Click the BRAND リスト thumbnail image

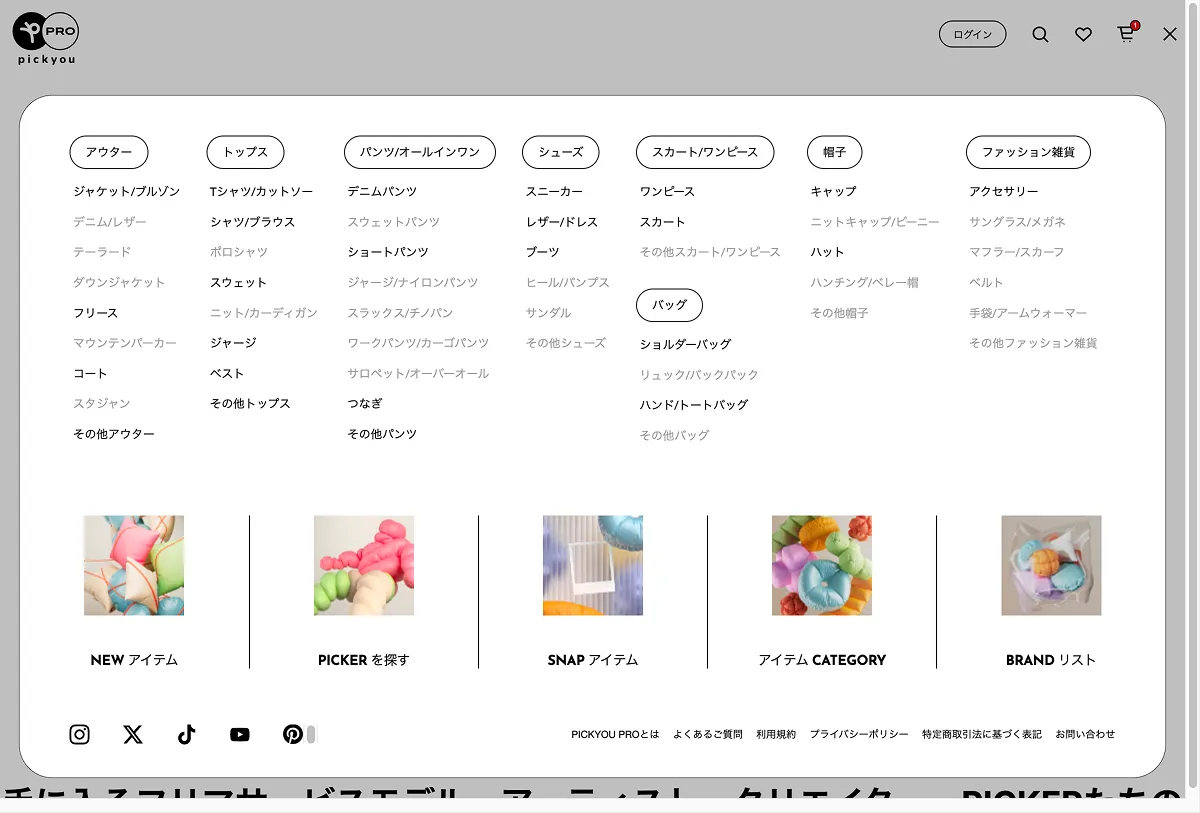point(1051,566)
